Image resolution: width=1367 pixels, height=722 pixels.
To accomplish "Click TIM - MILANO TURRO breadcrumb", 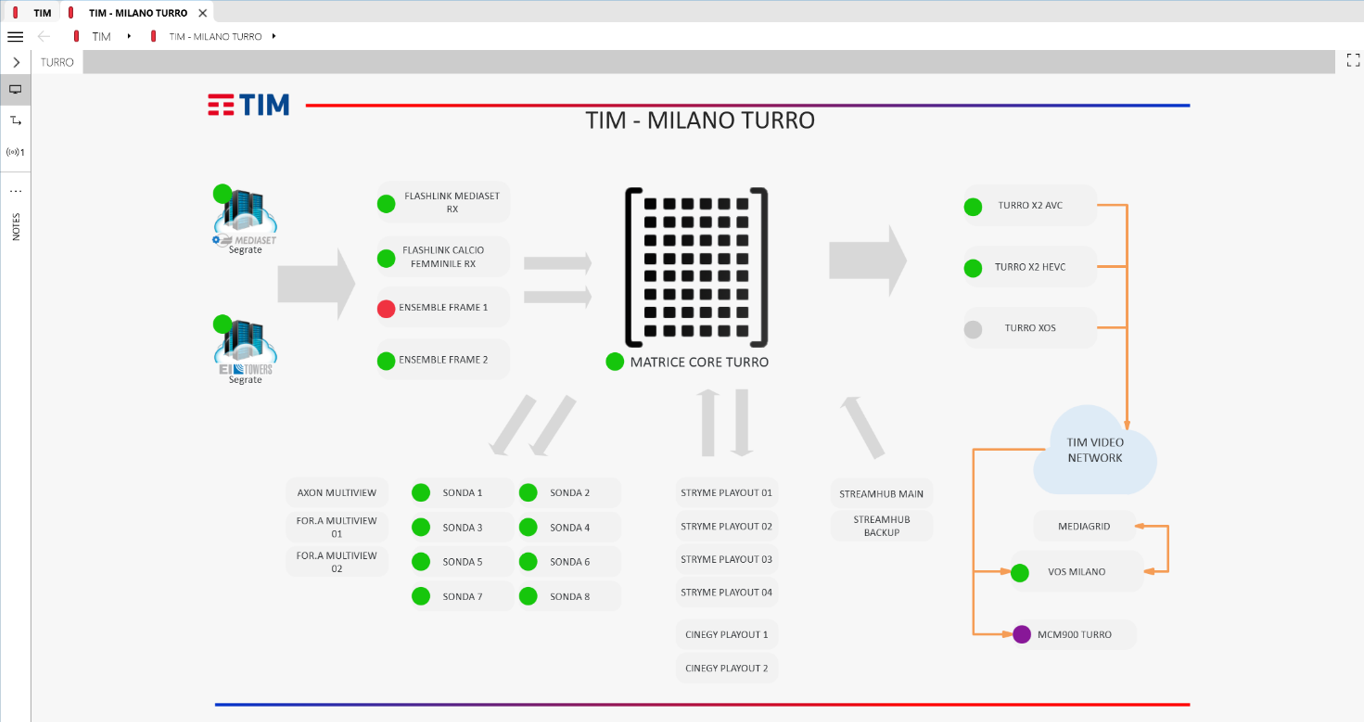I will tap(215, 36).
